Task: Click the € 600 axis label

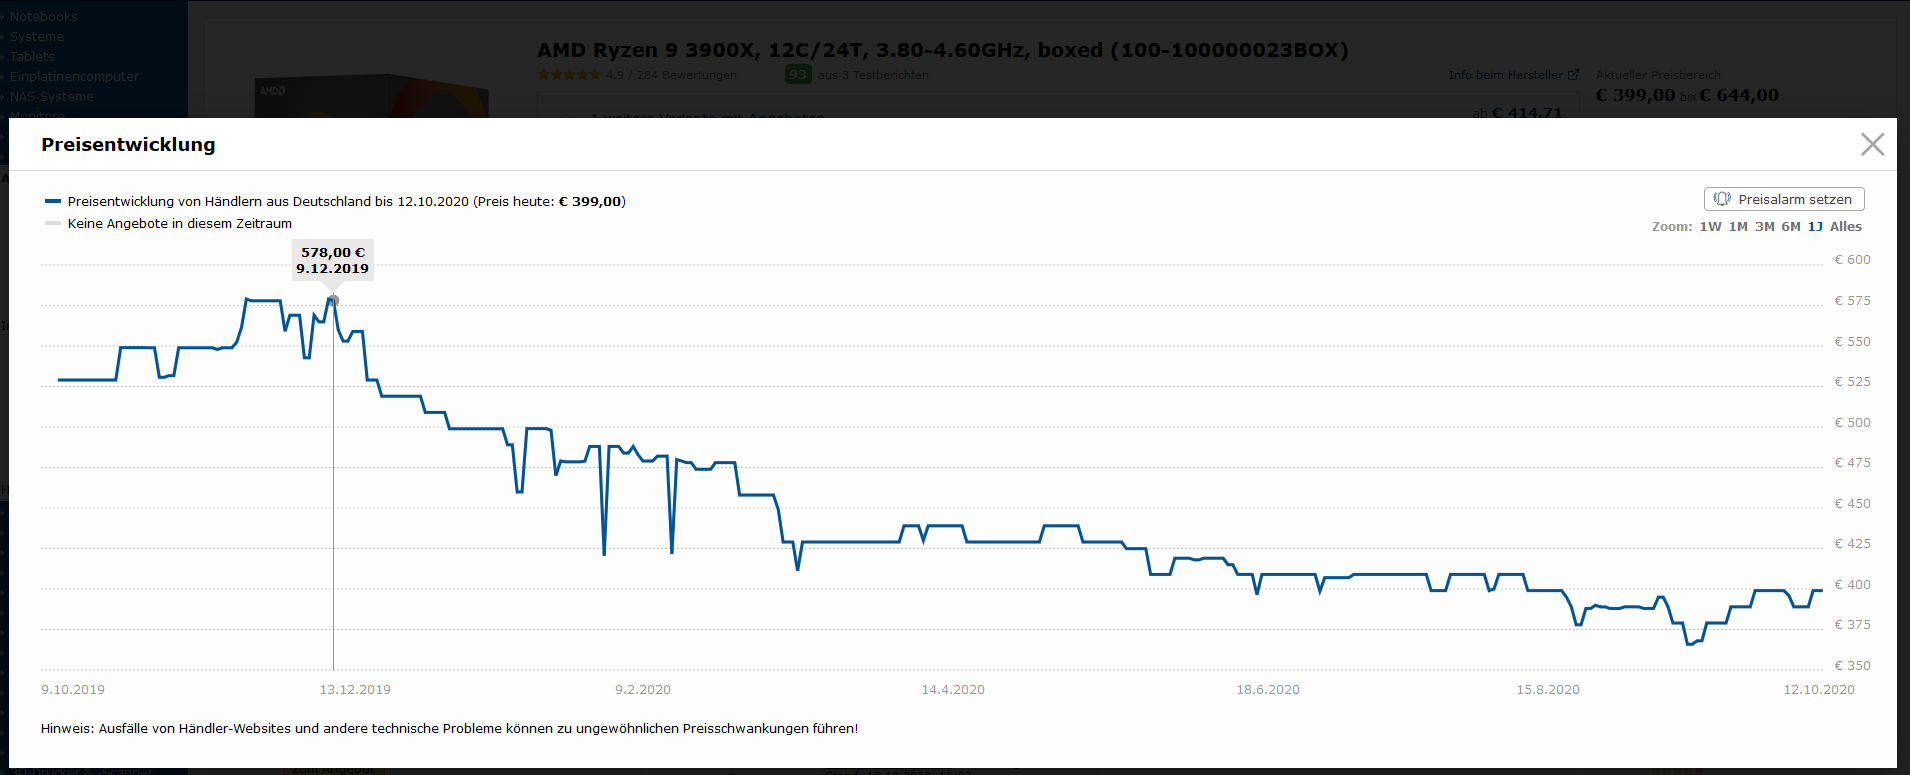Action: click(x=1852, y=260)
